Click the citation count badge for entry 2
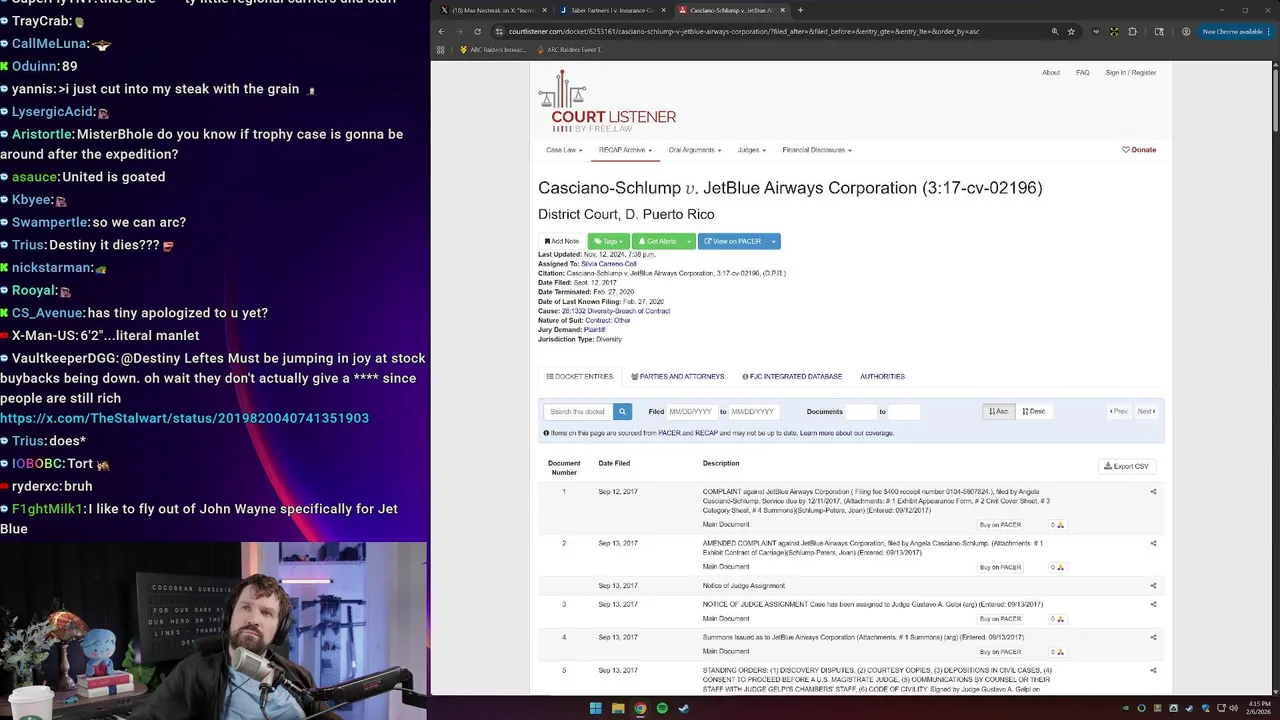Screen dimensions: 1280x720 tap(1056, 567)
